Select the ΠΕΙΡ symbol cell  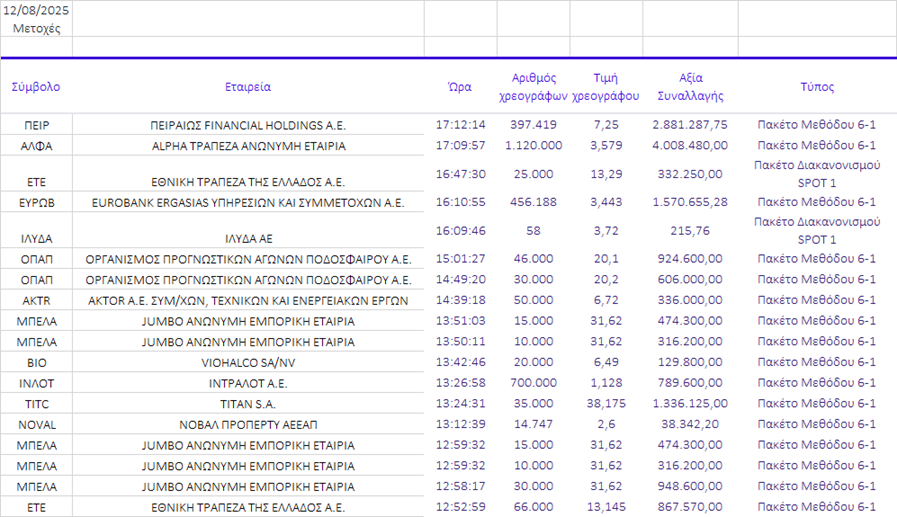click(x=37, y=125)
